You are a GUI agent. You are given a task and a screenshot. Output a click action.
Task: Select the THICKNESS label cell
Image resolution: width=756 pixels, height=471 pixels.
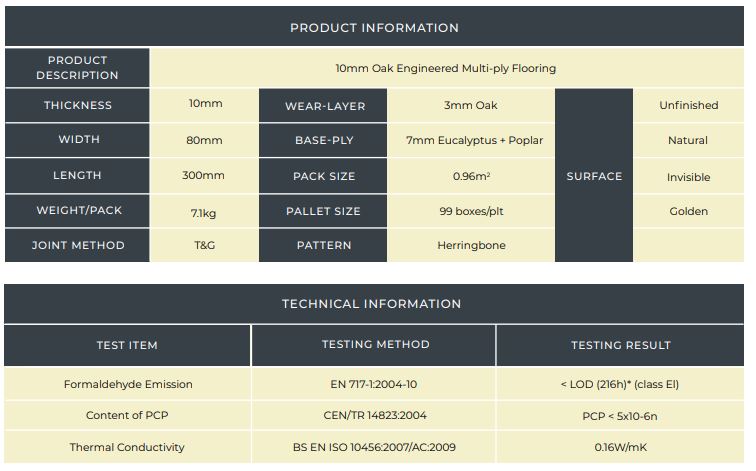pos(77,105)
